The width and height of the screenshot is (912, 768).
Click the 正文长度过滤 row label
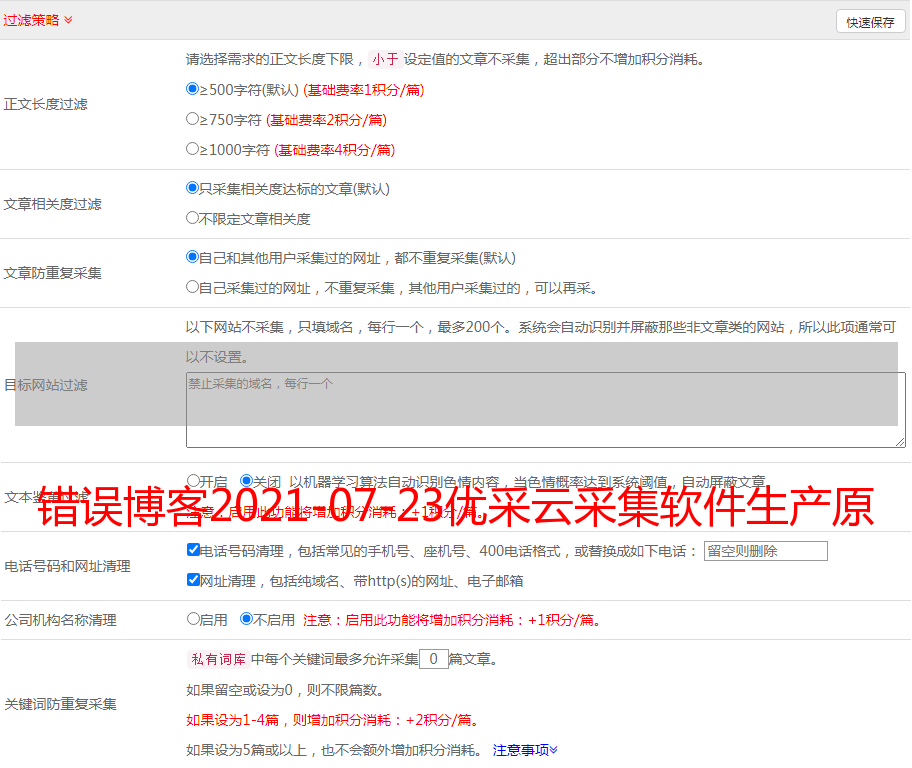tap(46, 104)
